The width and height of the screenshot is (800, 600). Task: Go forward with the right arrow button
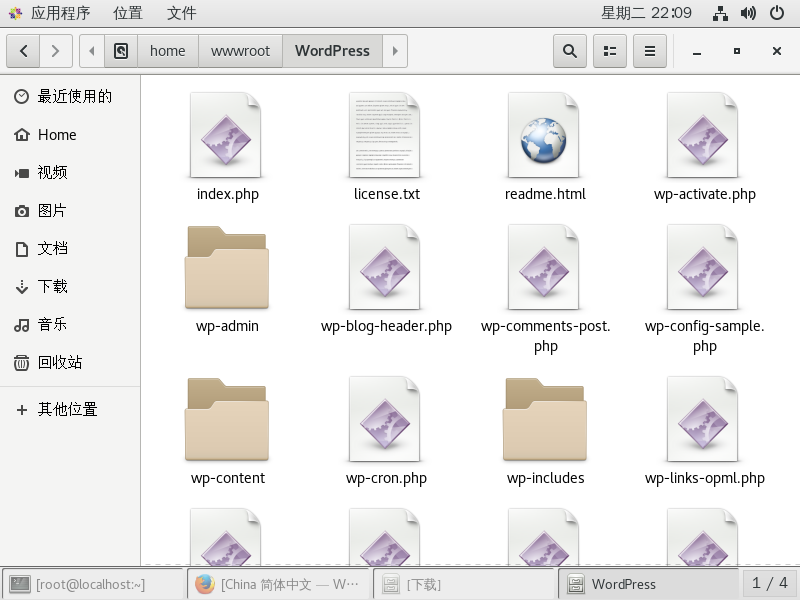(56, 51)
